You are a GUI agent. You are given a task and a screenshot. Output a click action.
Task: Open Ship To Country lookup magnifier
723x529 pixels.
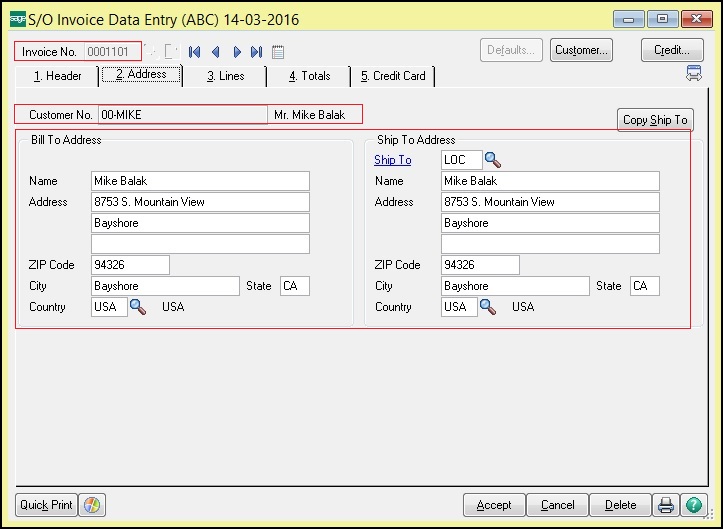click(x=488, y=307)
